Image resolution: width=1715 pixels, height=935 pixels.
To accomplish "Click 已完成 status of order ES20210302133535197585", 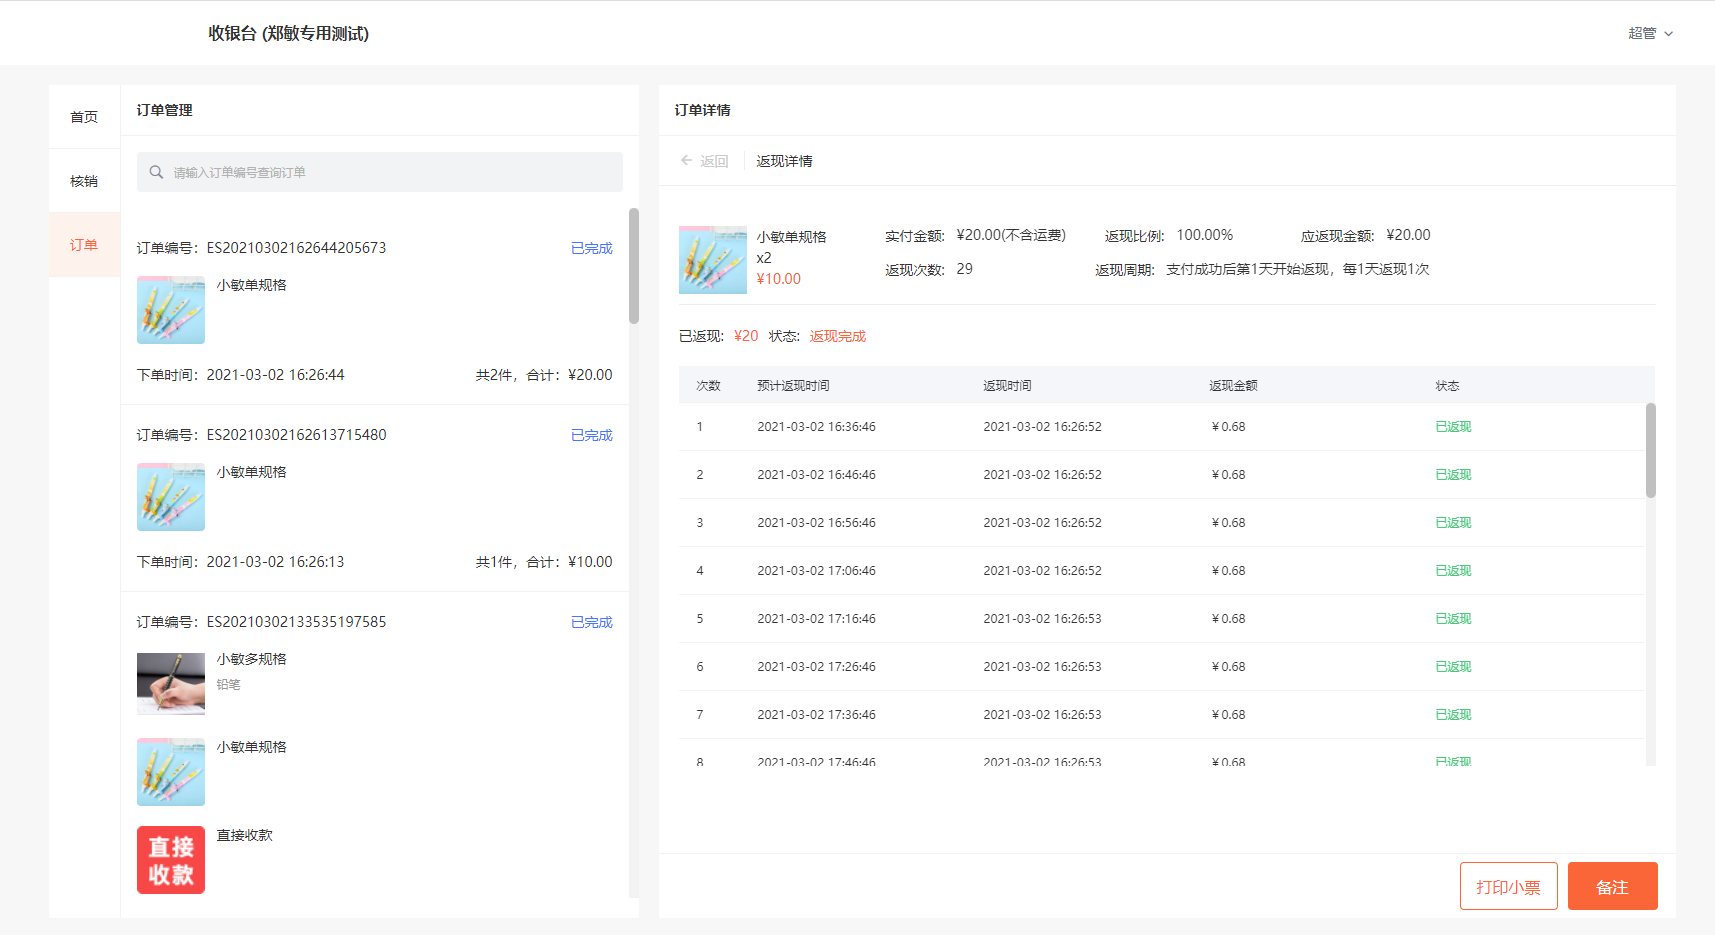I will (591, 622).
